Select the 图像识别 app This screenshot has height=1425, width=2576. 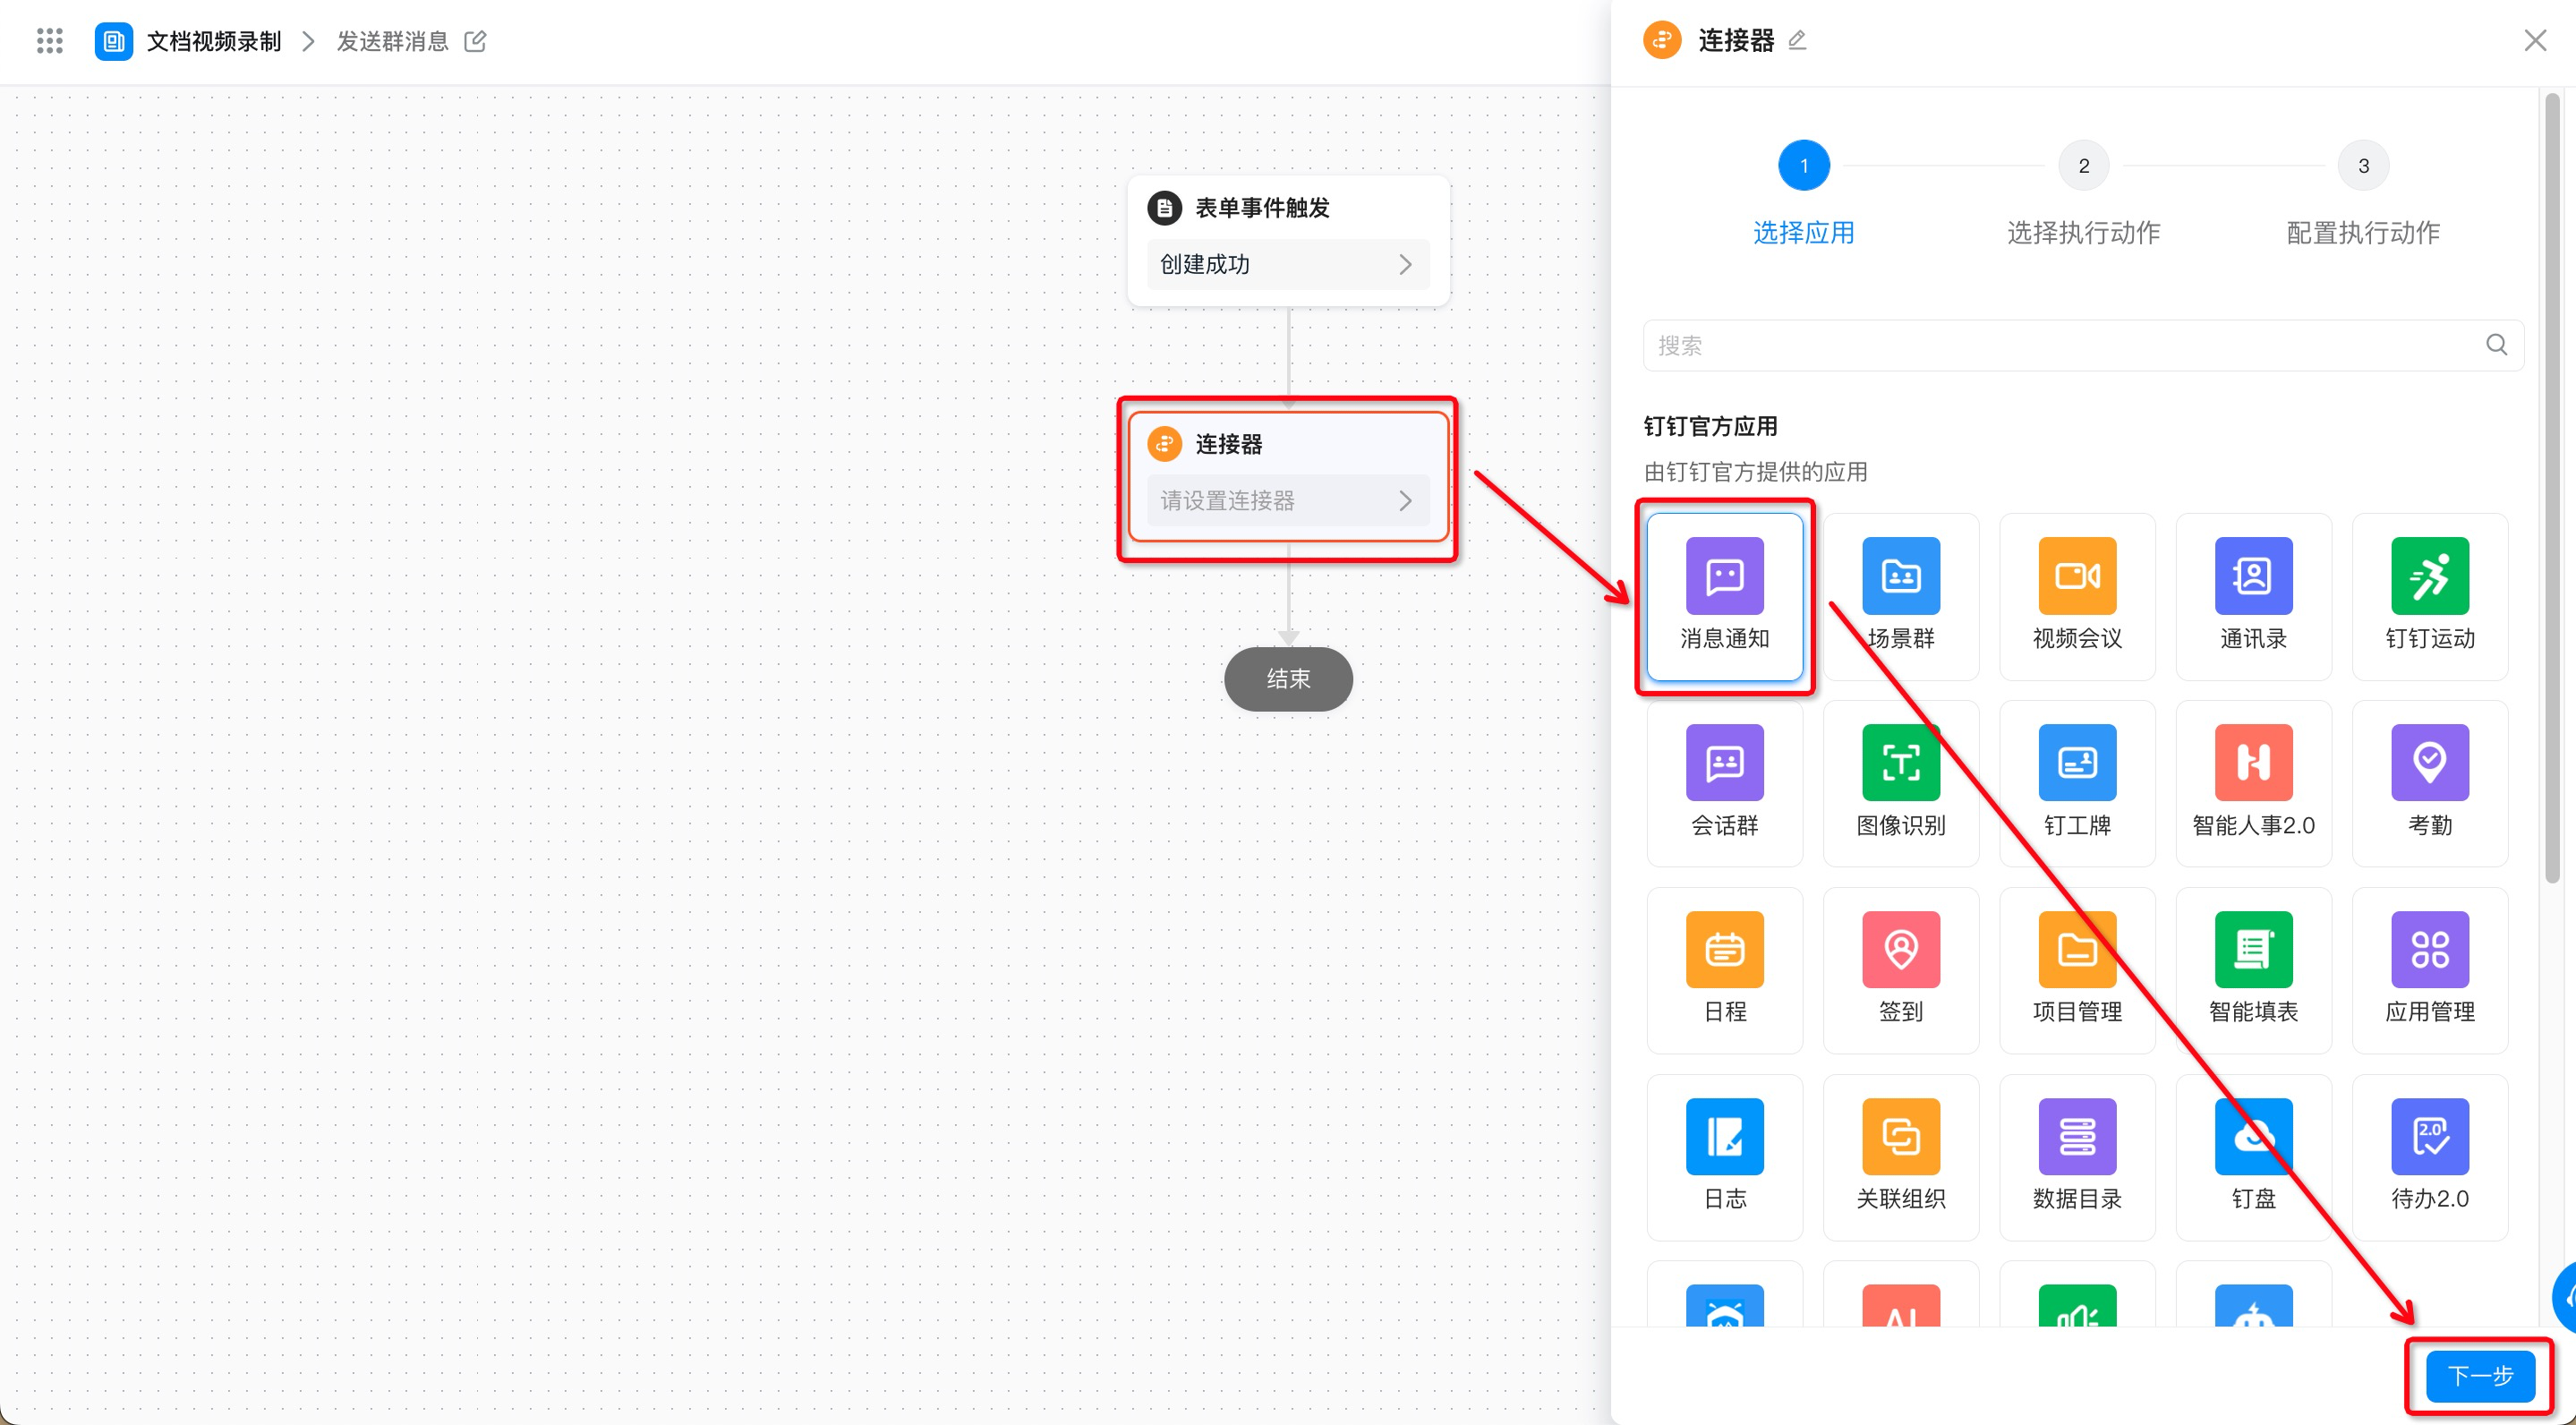pyautogui.click(x=1900, y=783)
